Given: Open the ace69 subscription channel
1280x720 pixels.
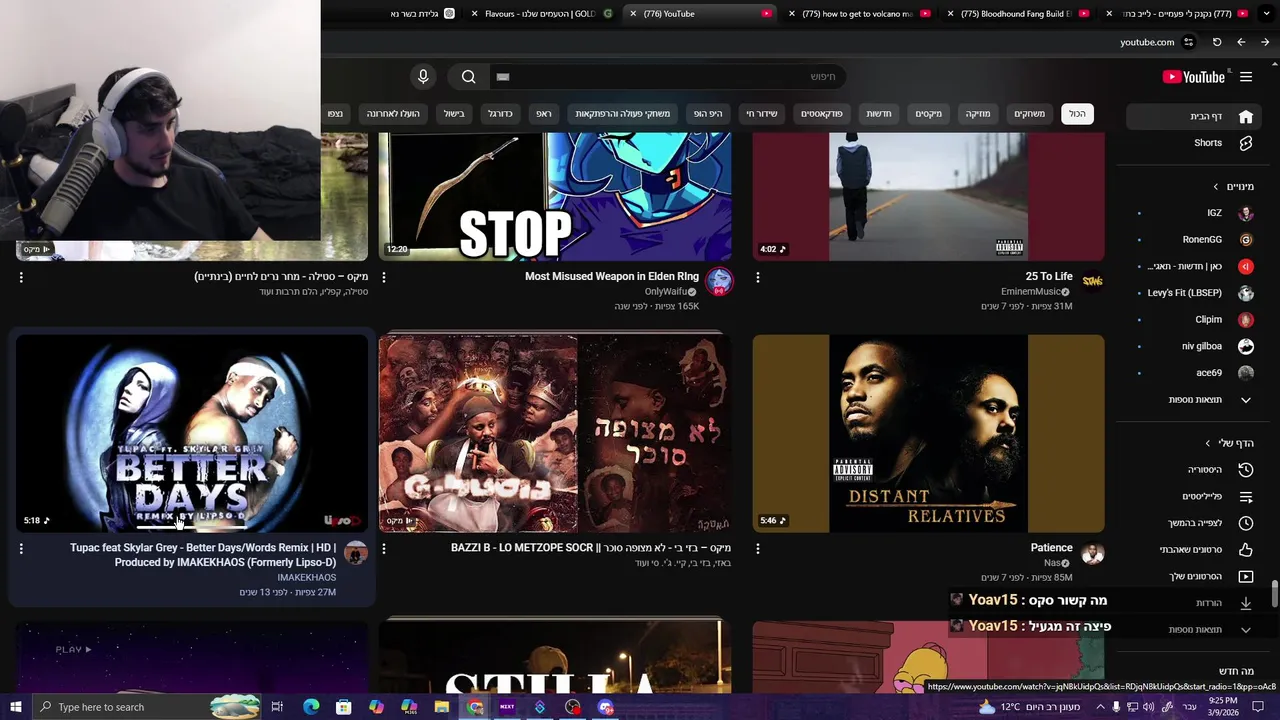Looking at the screenshot, I should coord(1192,373).
